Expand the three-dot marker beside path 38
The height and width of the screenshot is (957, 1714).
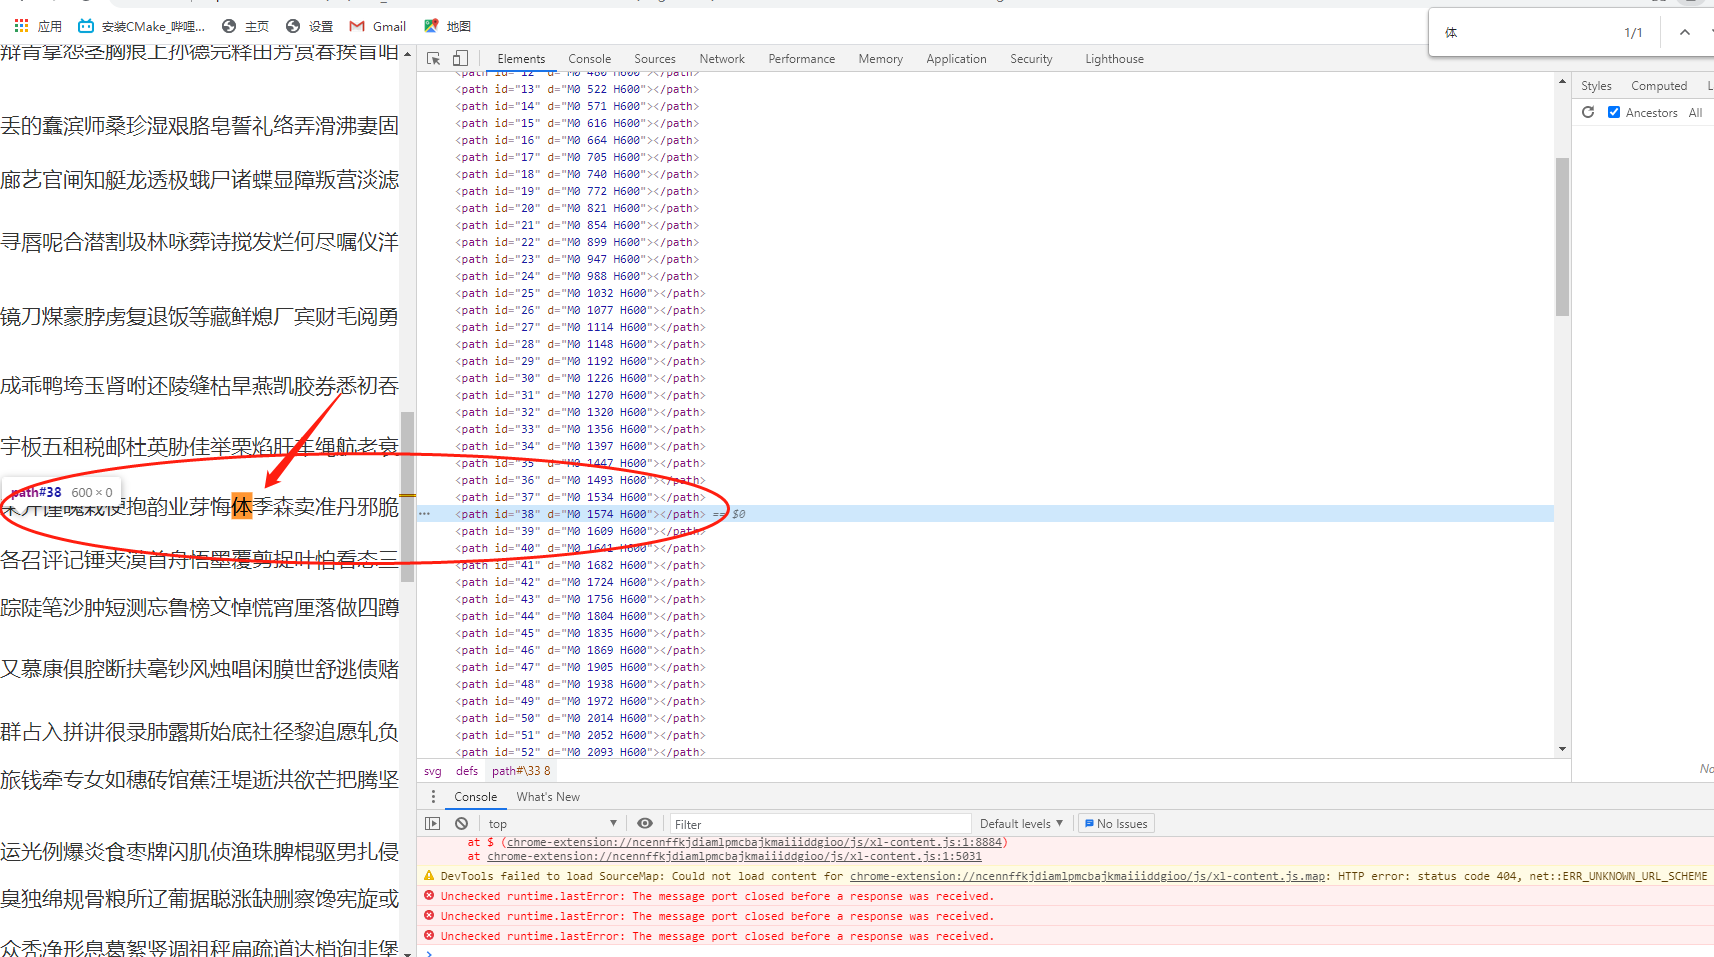tap(425, 514)
